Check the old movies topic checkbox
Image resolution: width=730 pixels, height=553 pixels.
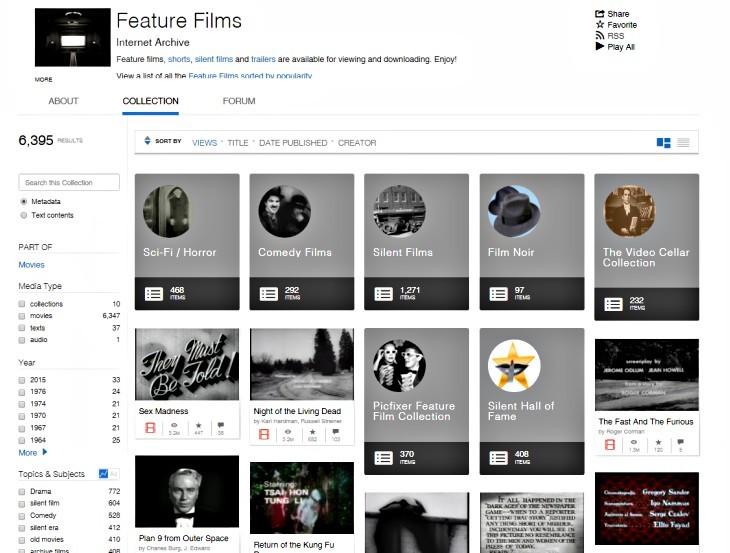tap(21, 540)
